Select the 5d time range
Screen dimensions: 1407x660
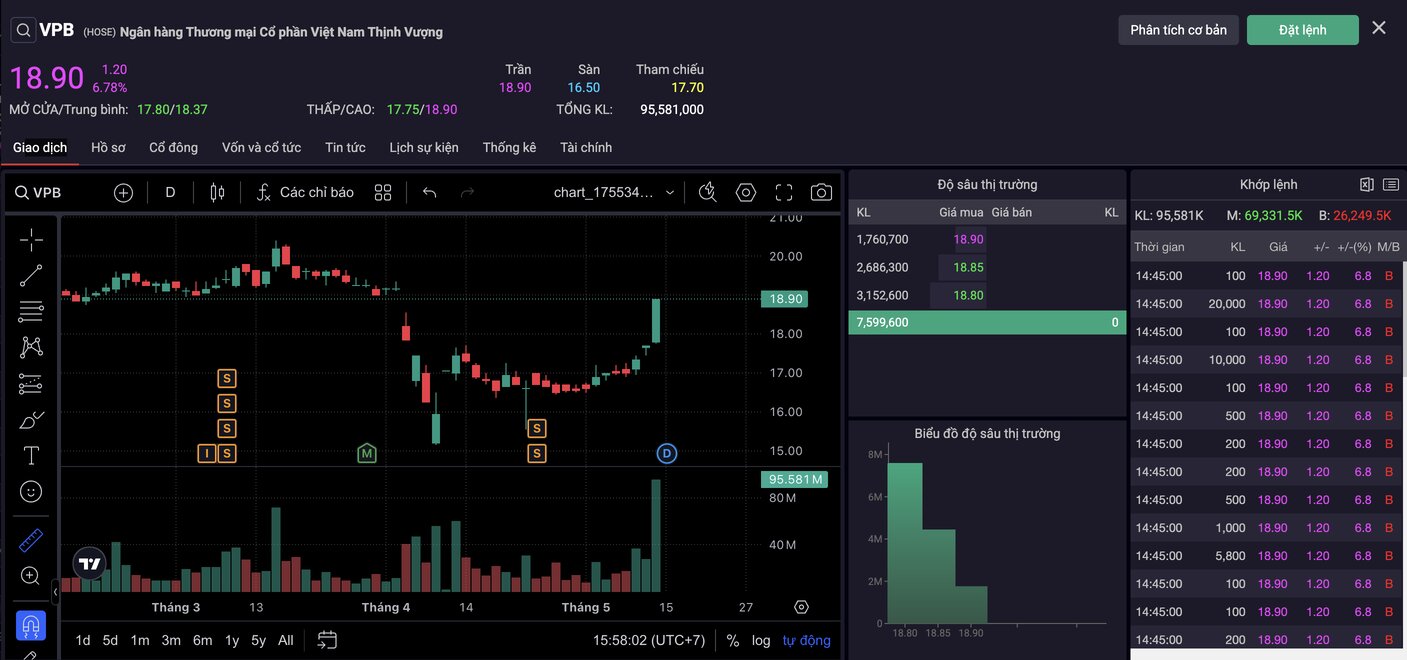click(110, 640)
